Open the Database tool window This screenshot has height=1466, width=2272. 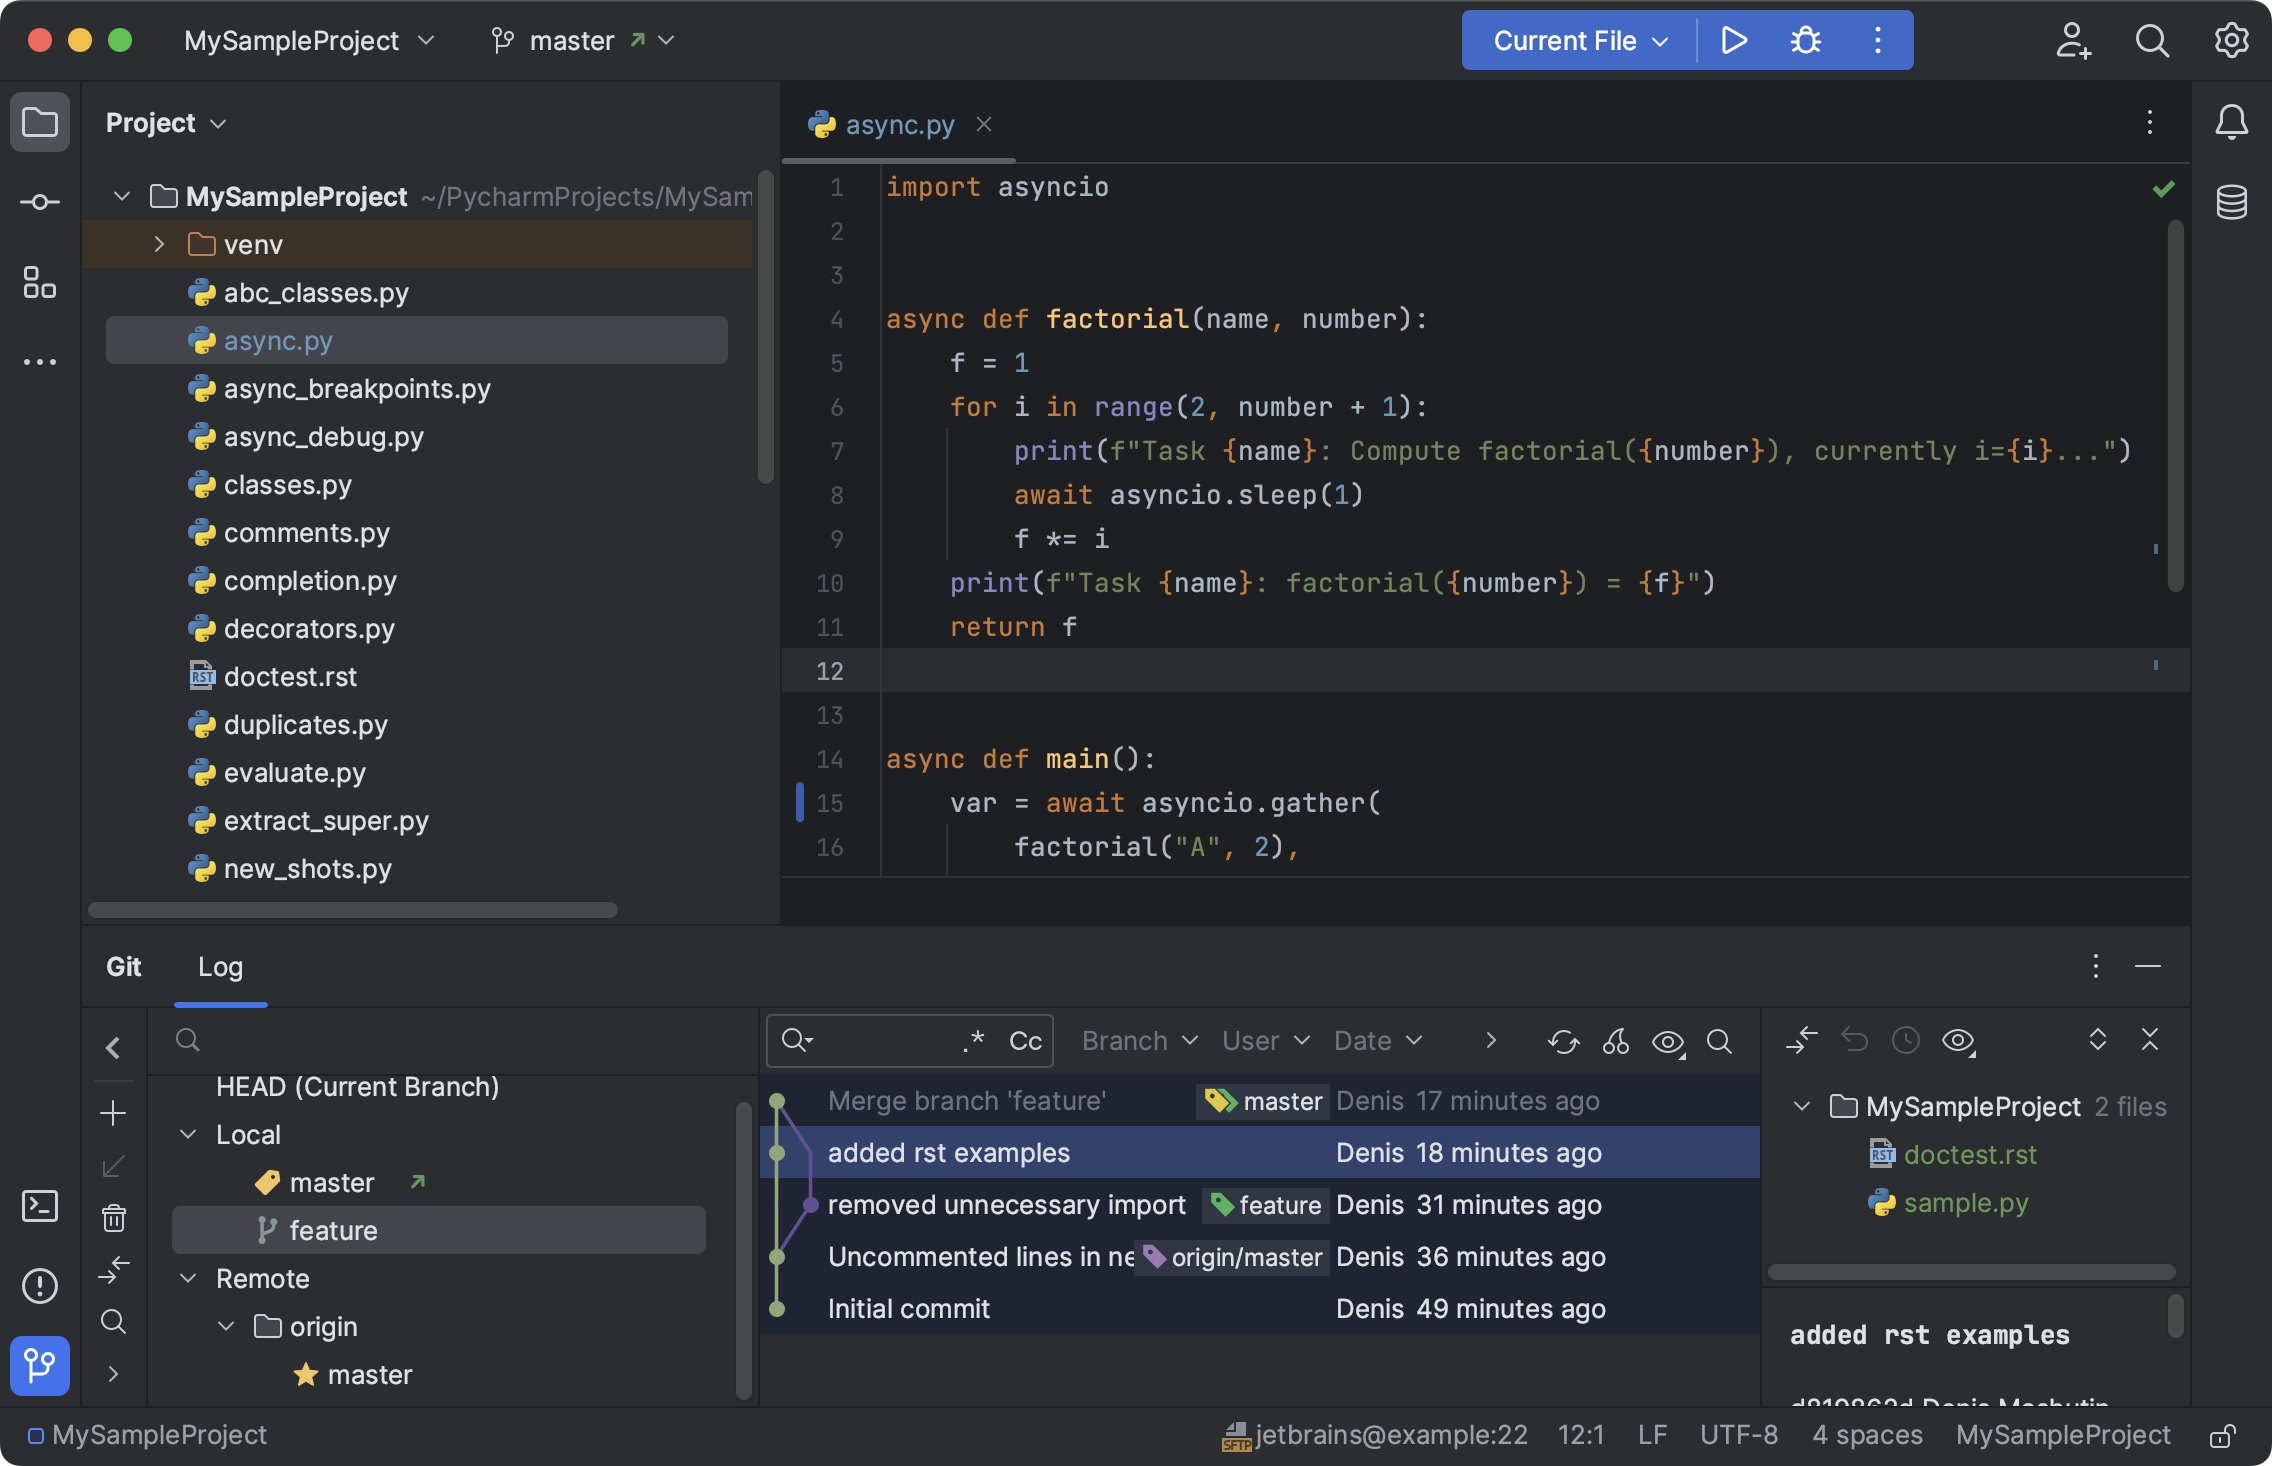(2233, 202)
